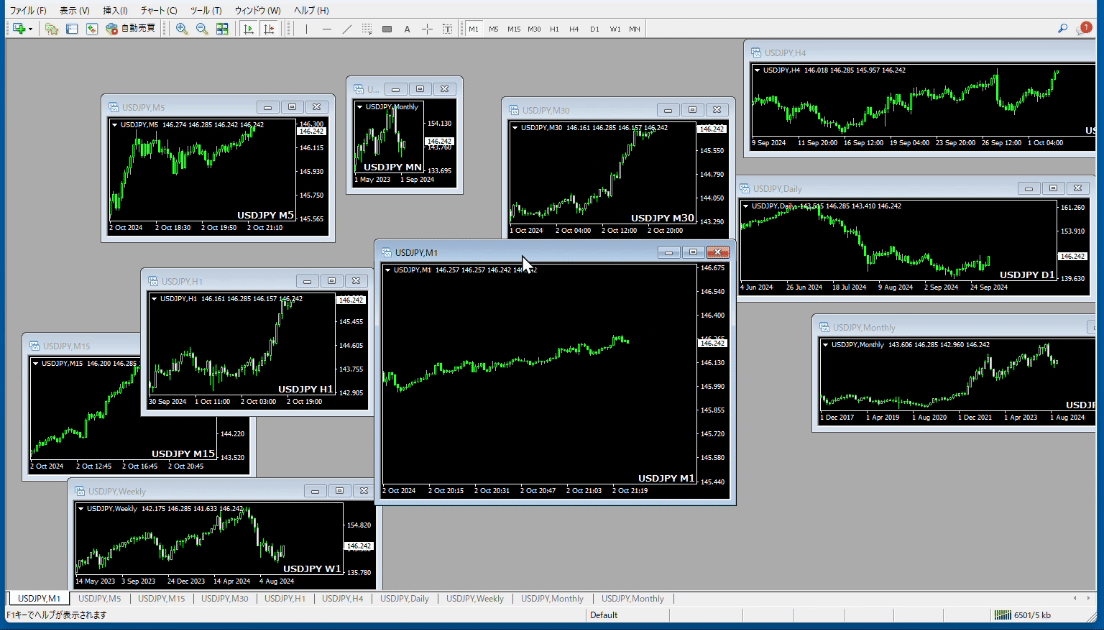Switch to MN timeframe in toolbar

tap(635, 29)
